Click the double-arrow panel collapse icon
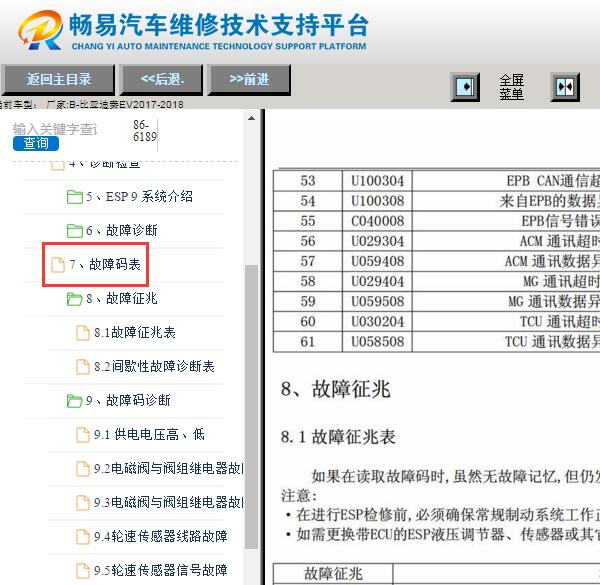 (x=565, y=87)
